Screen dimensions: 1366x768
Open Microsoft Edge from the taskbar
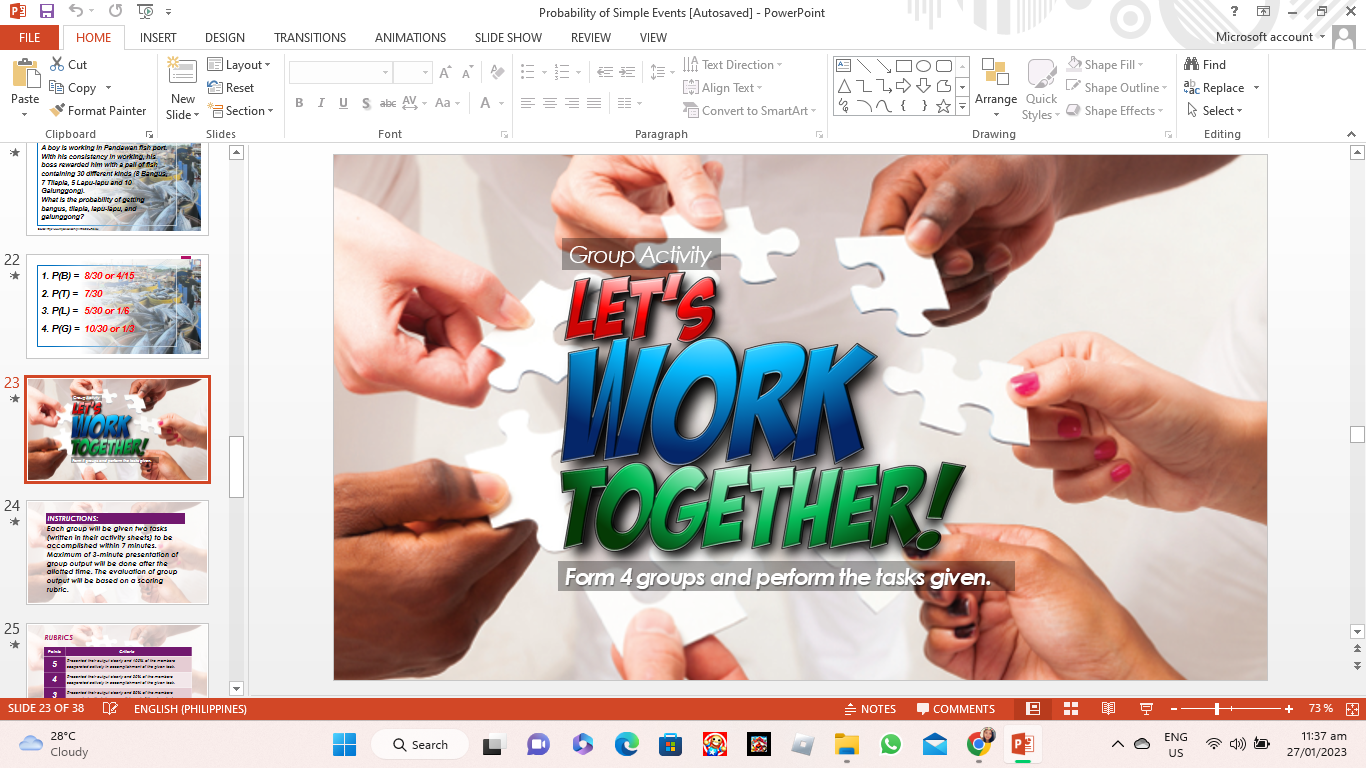[x=626, y=744]
